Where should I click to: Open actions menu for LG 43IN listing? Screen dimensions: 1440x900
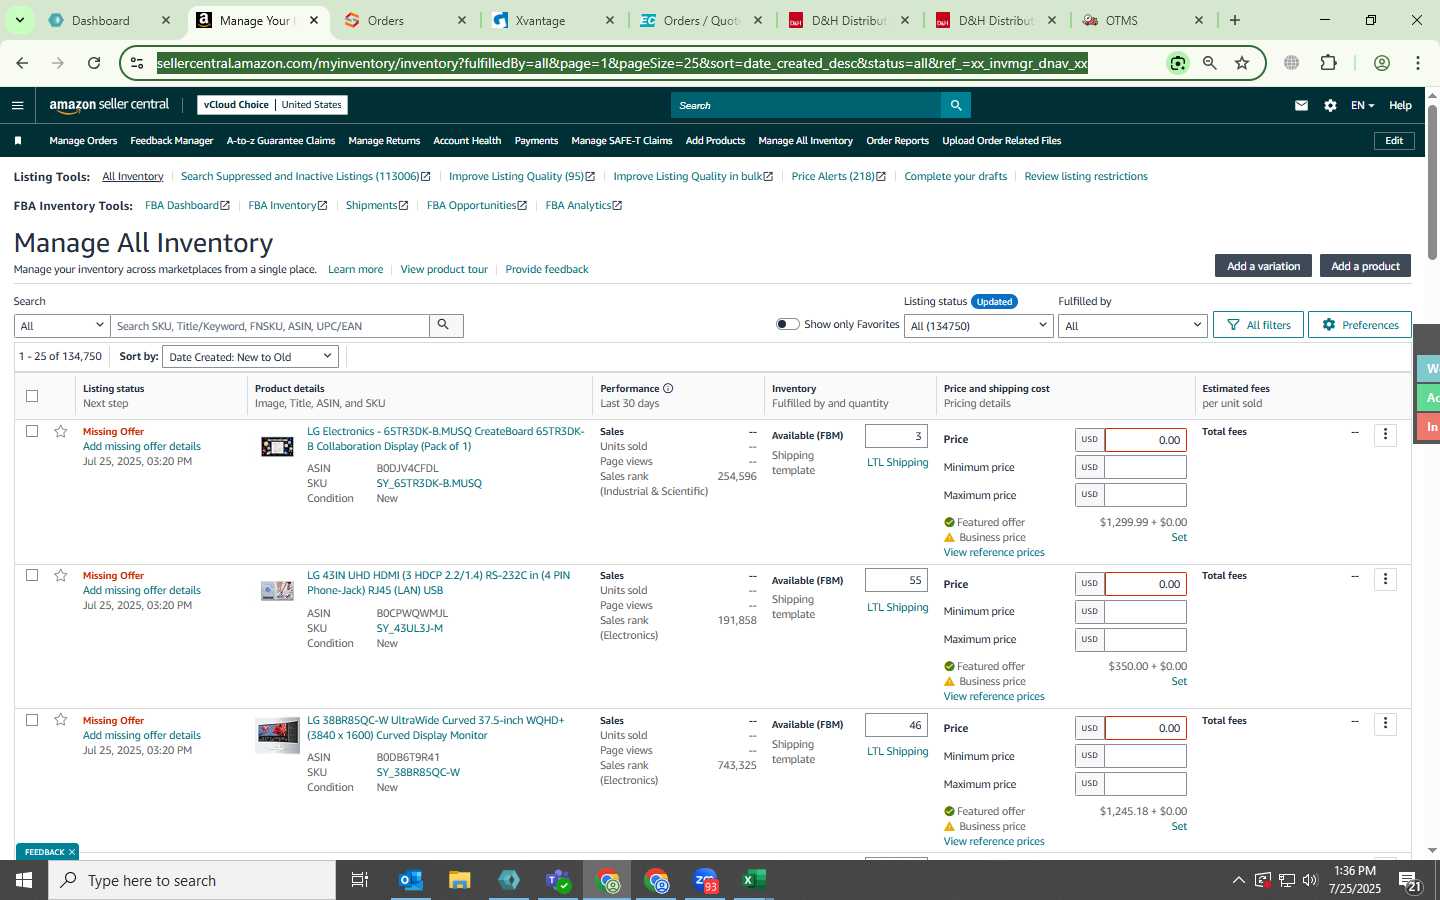point(1385,579)
